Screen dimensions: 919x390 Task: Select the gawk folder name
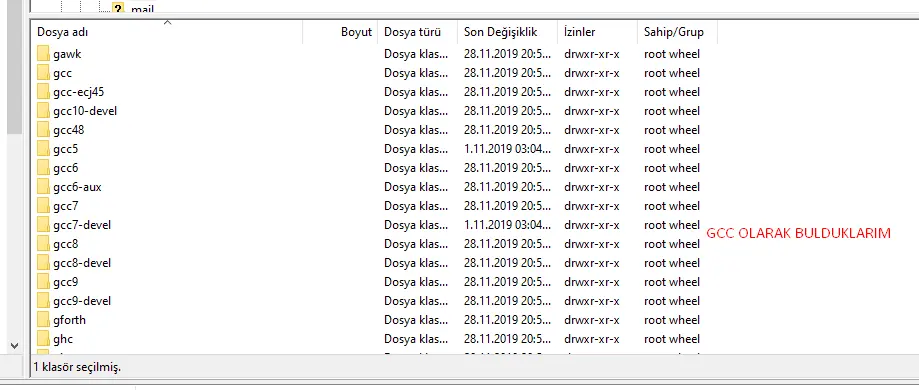tap(67, 54)
